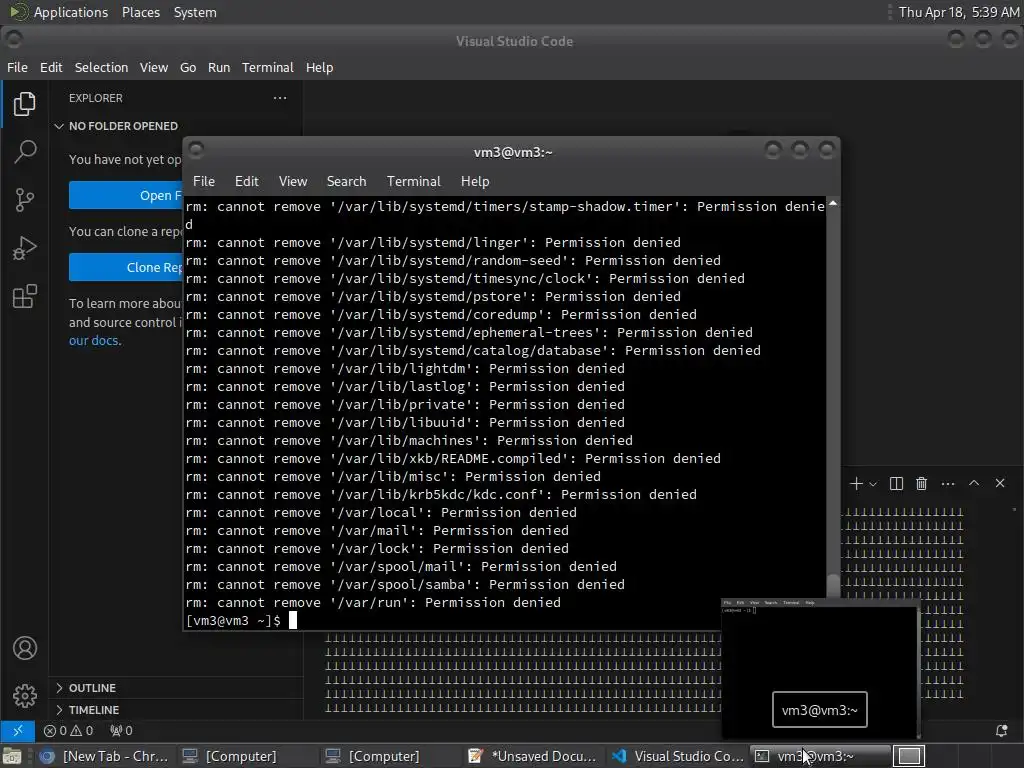This screenshot has width=1024, height=768.
Task: Open VS Code Help menu
Action: [x=319, y=67]
